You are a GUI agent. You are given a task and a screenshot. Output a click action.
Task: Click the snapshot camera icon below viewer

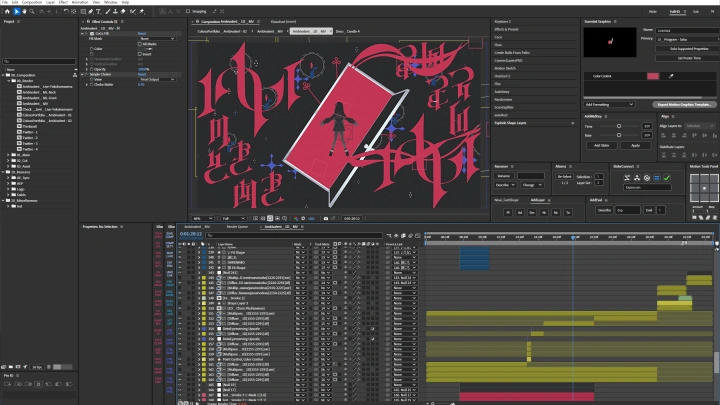[x=326, y=219]
